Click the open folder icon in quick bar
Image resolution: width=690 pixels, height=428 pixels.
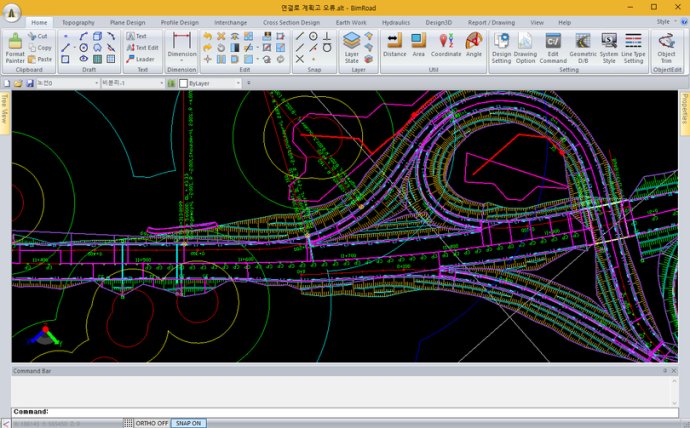[18, 83]
